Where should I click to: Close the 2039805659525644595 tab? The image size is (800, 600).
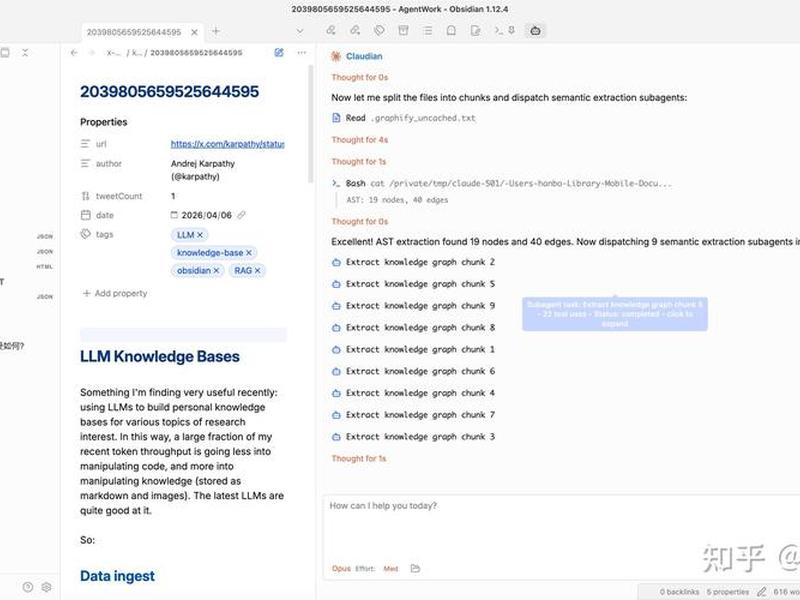(194, 32)
